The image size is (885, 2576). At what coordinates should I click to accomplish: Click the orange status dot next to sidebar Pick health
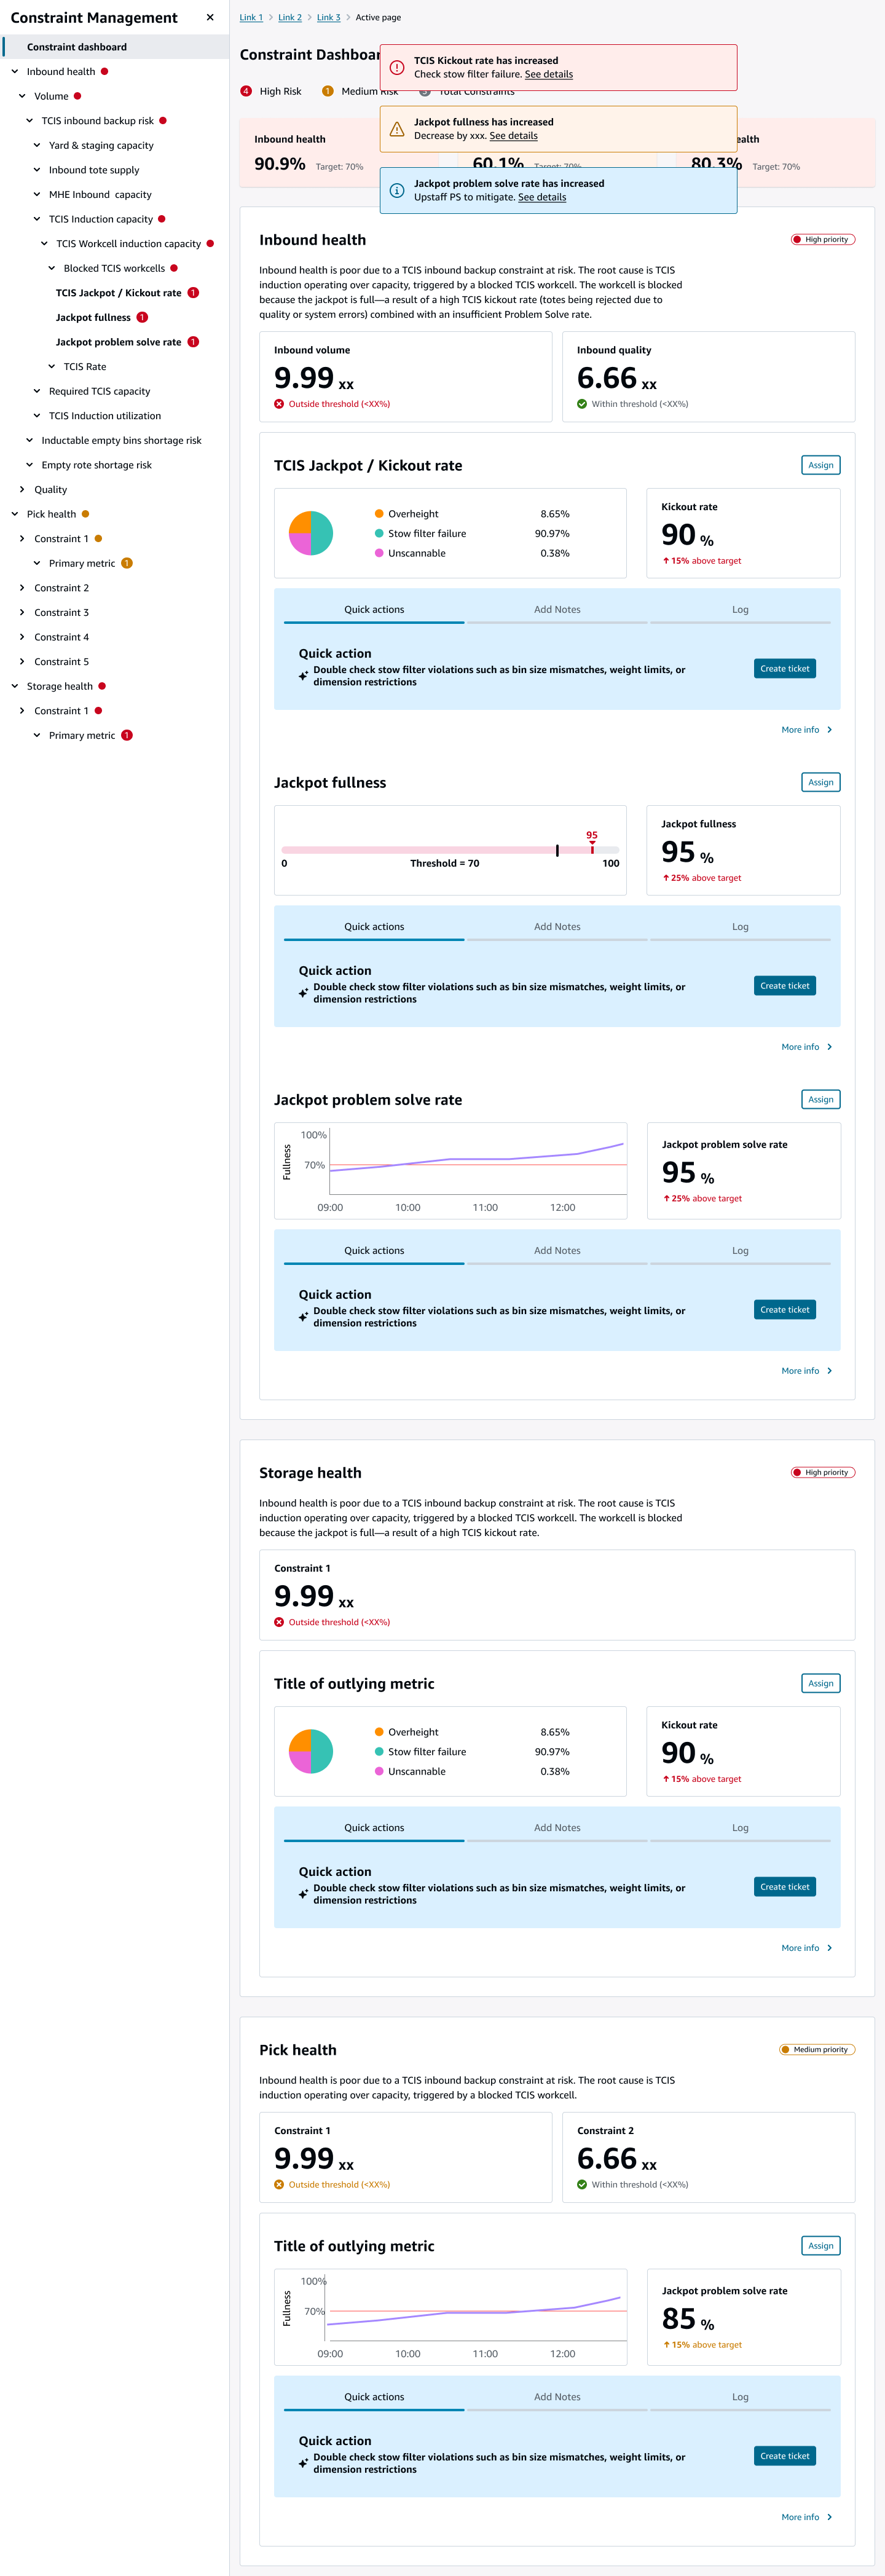pyautogui.click(x=85, y=514)
